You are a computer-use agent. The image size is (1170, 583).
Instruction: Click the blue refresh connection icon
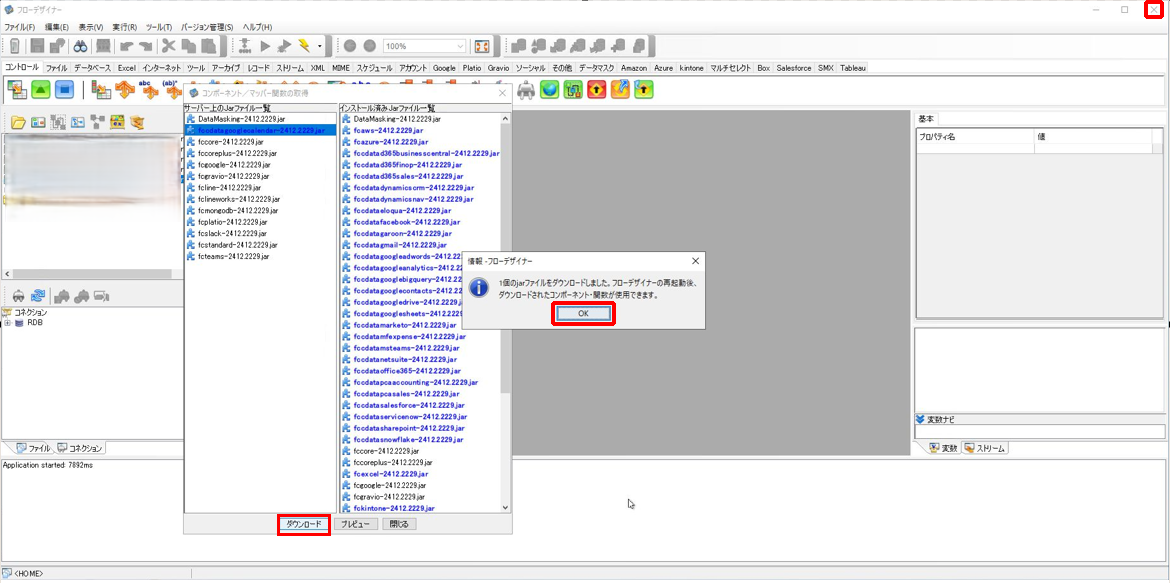[x=38, y=296]
